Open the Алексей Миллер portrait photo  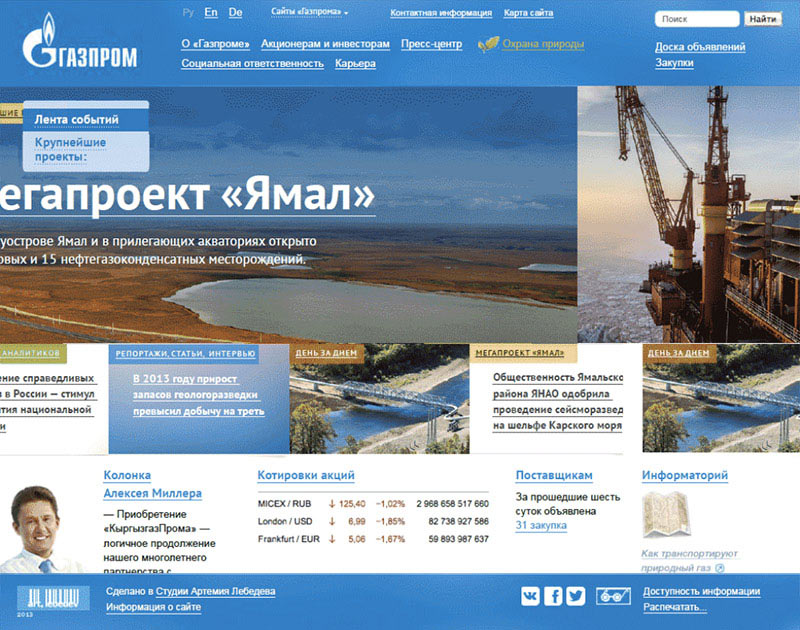pos(40,531)
